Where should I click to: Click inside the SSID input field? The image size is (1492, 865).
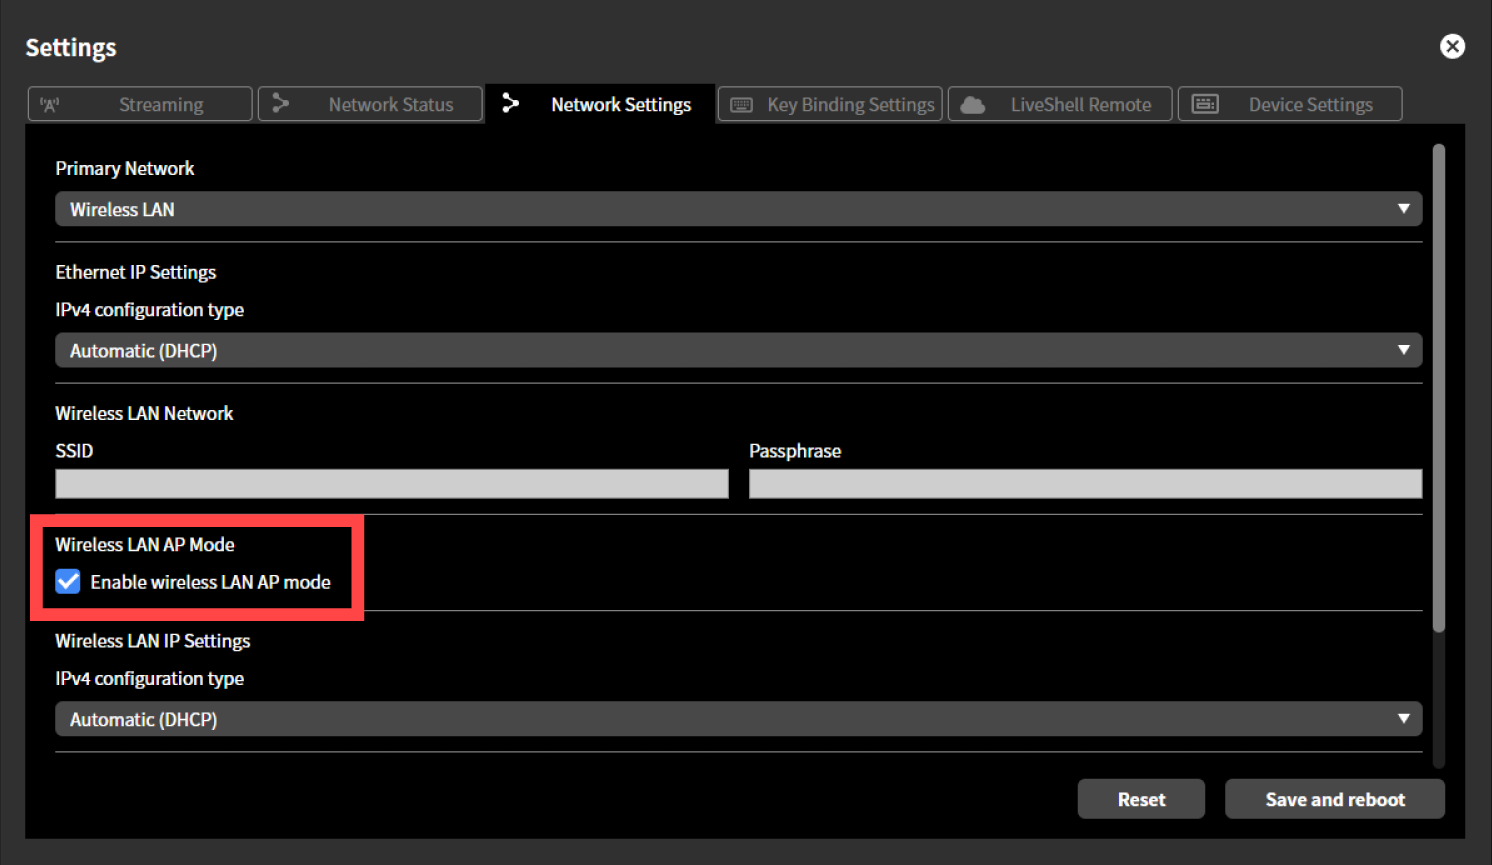[390, 483]
